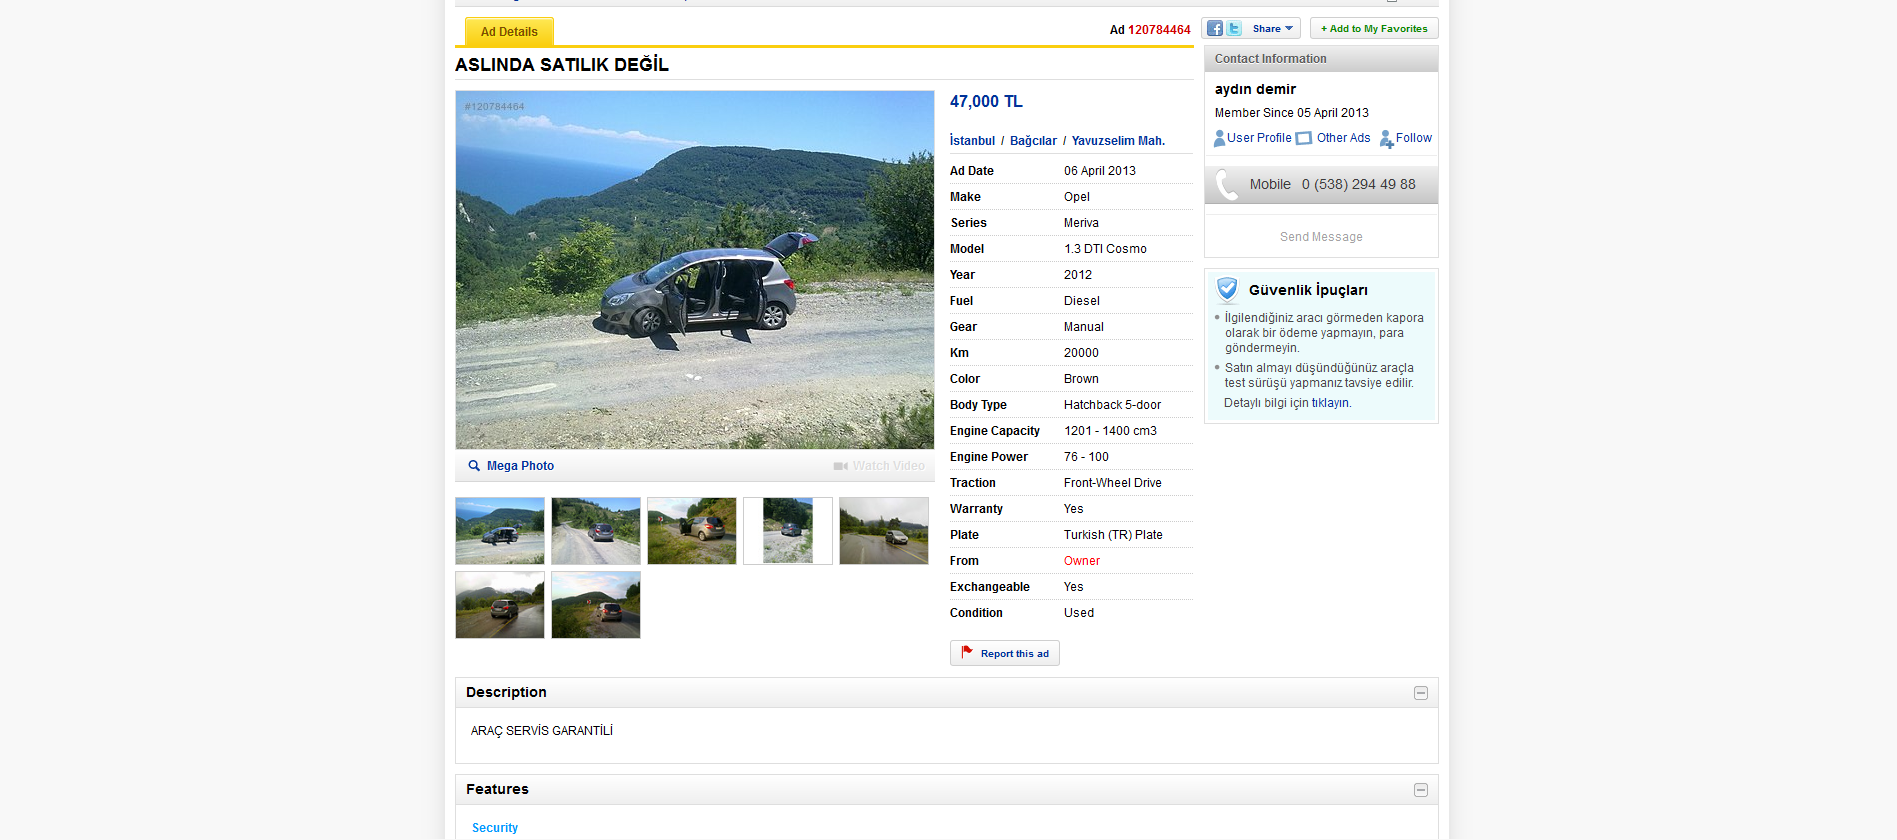Image resolution: width=1897 pixels, height=840 pixels.
Task: Click the Owner value in From row
Action: [x=1081, y=561]
